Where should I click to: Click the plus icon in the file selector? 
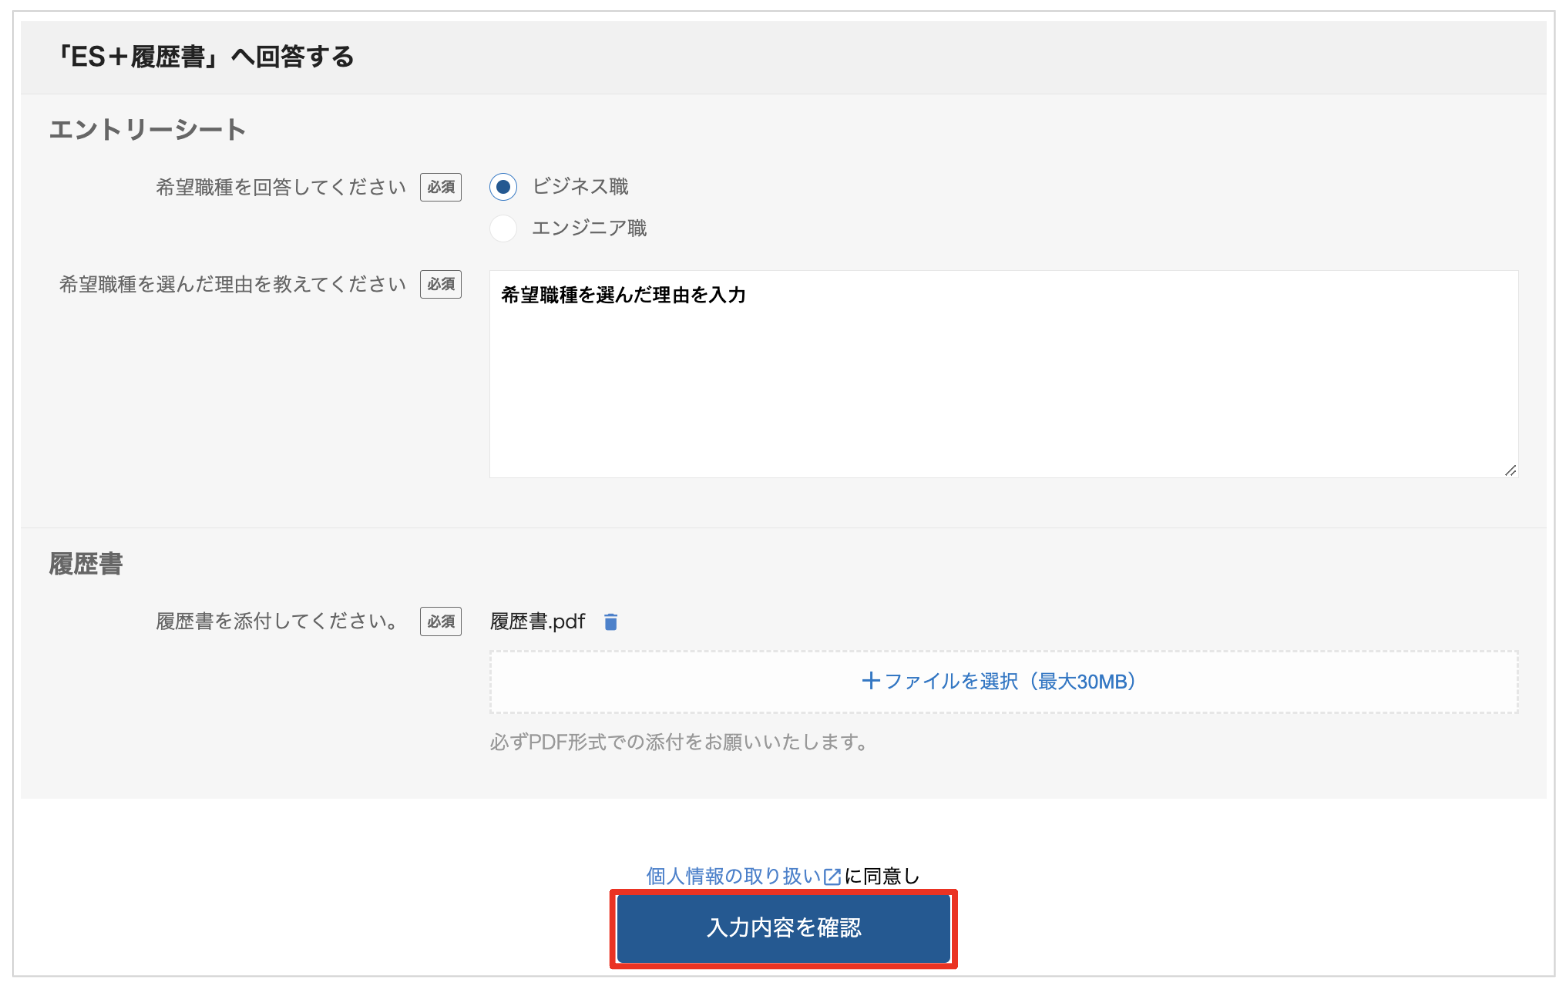pos(871,681)
